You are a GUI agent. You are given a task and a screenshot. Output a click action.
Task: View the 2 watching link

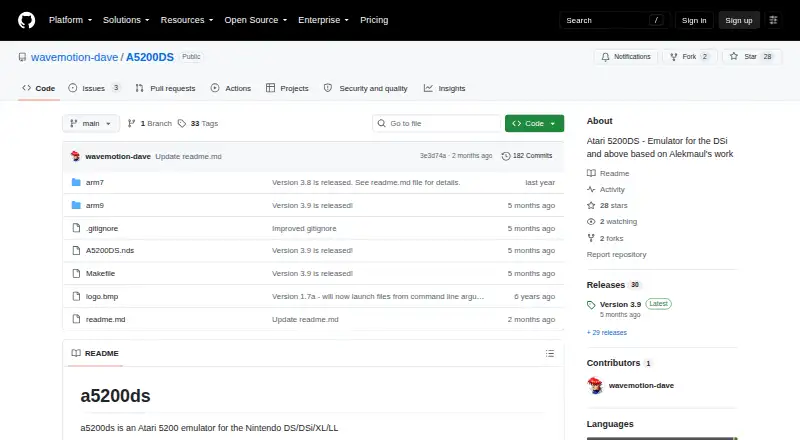612,222
